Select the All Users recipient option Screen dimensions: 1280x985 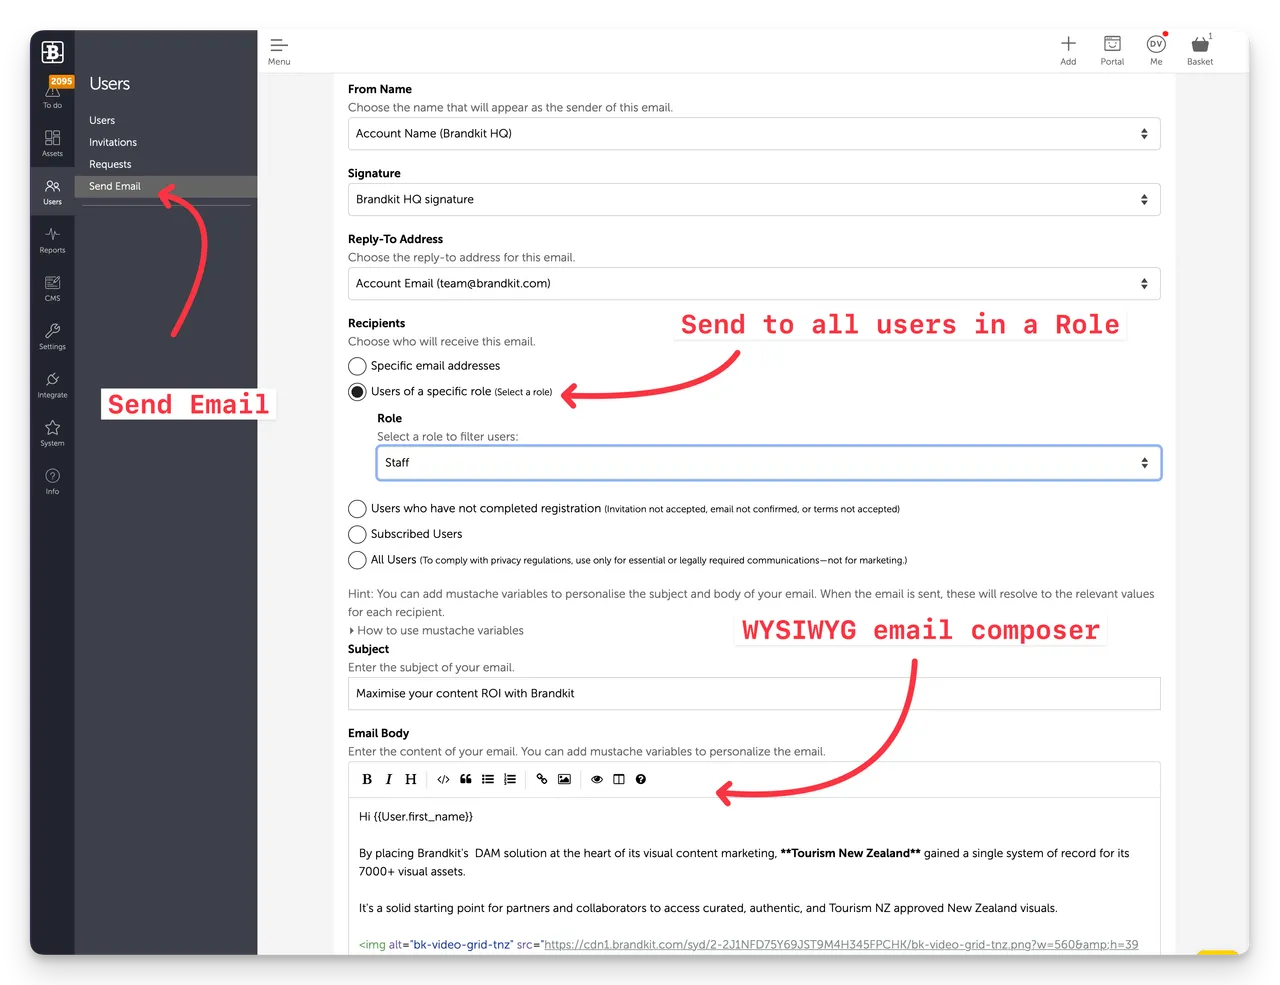(357, 560)
